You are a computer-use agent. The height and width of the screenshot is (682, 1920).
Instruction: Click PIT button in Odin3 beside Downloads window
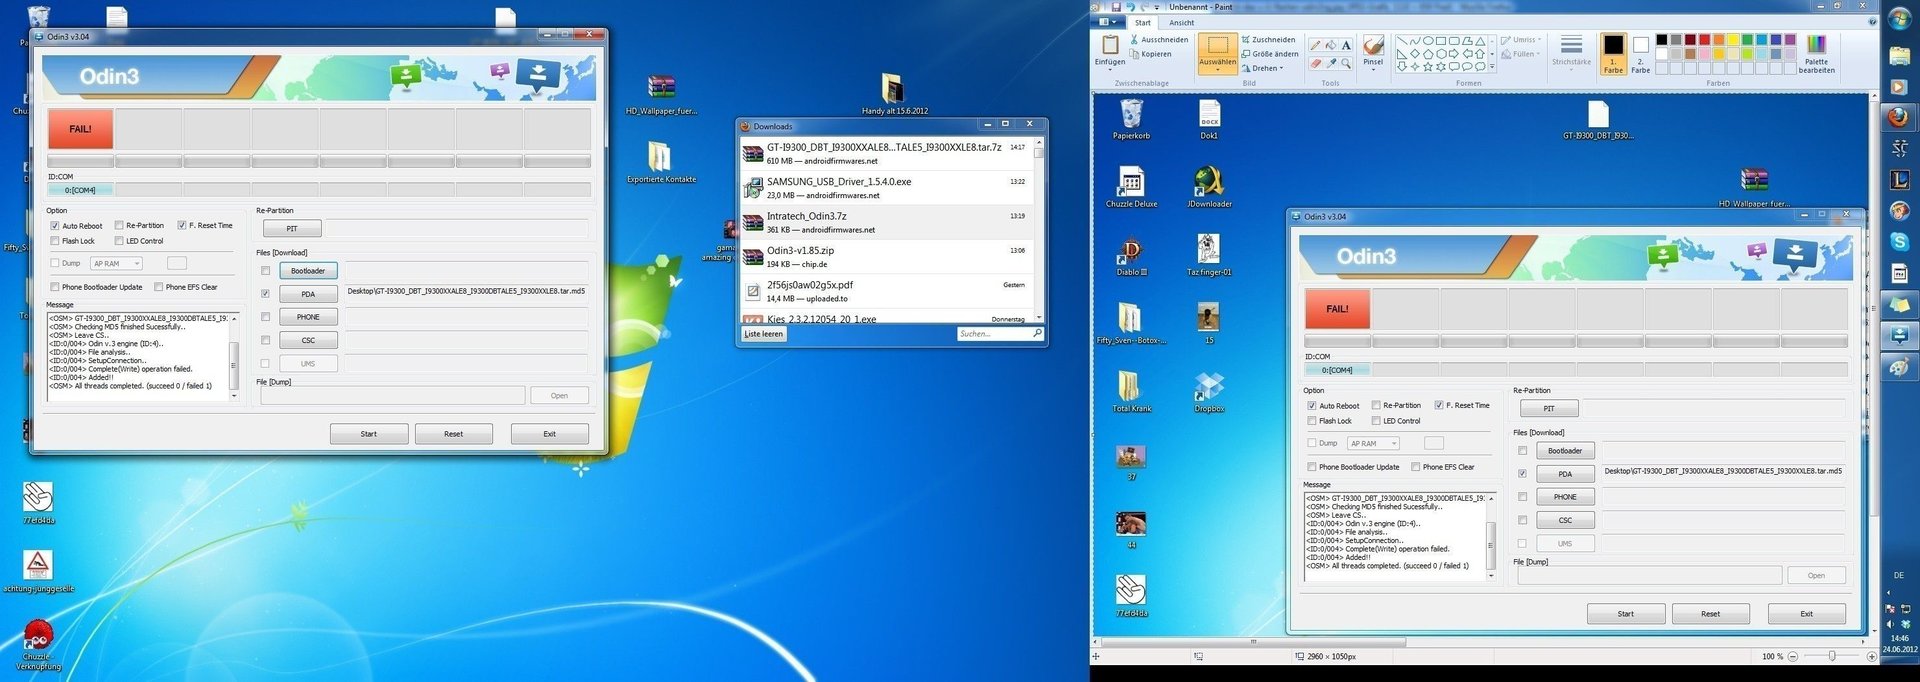[x=292, y=228]
